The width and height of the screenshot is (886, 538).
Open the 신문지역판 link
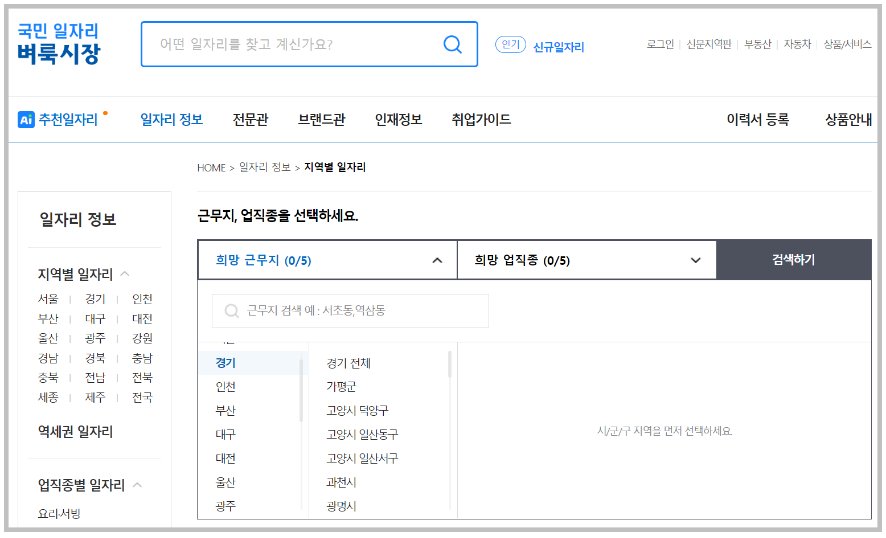tap(709, 44)
